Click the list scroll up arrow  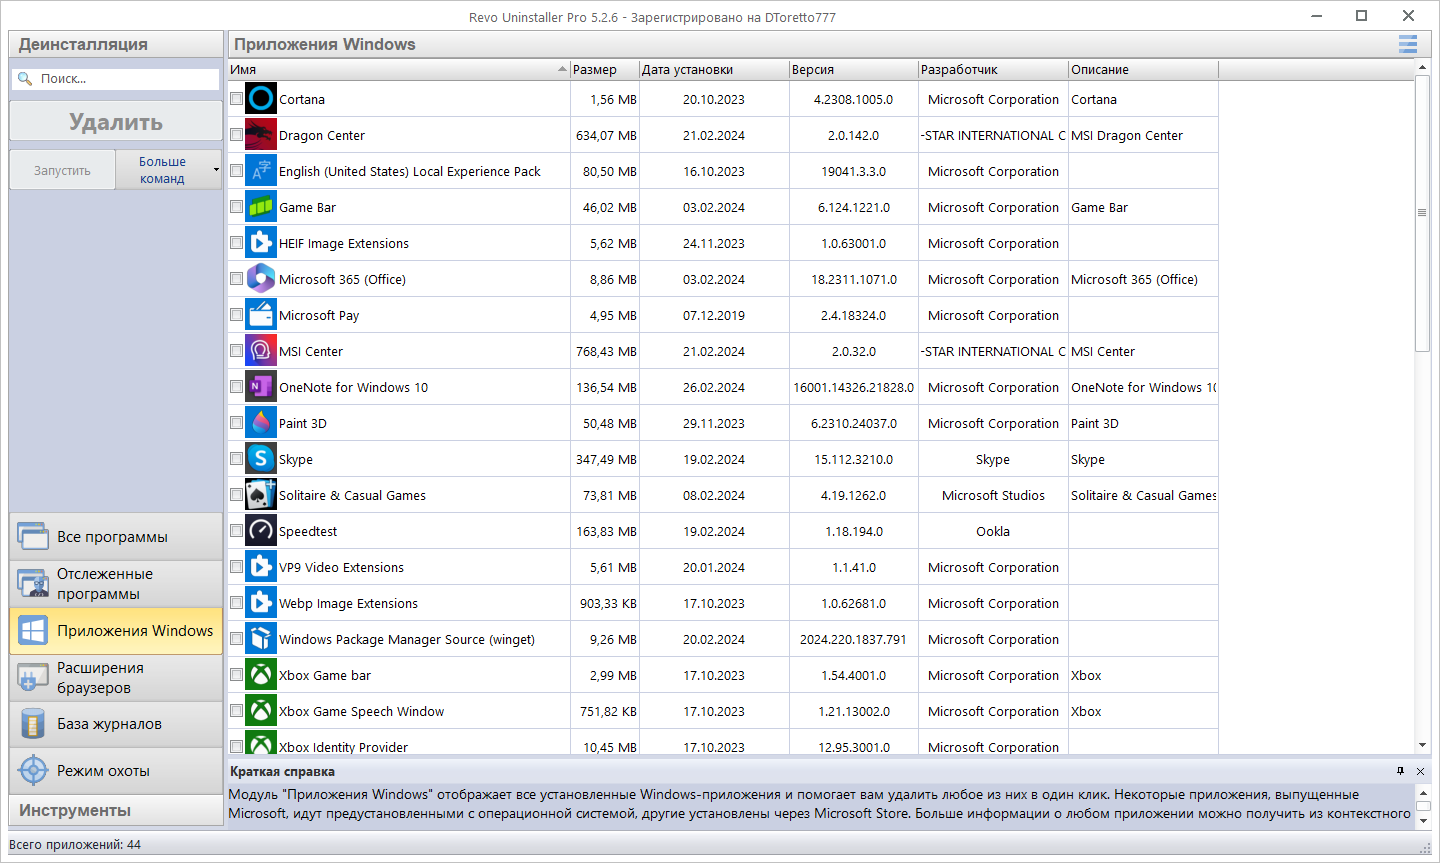(x=1422, y=68)
